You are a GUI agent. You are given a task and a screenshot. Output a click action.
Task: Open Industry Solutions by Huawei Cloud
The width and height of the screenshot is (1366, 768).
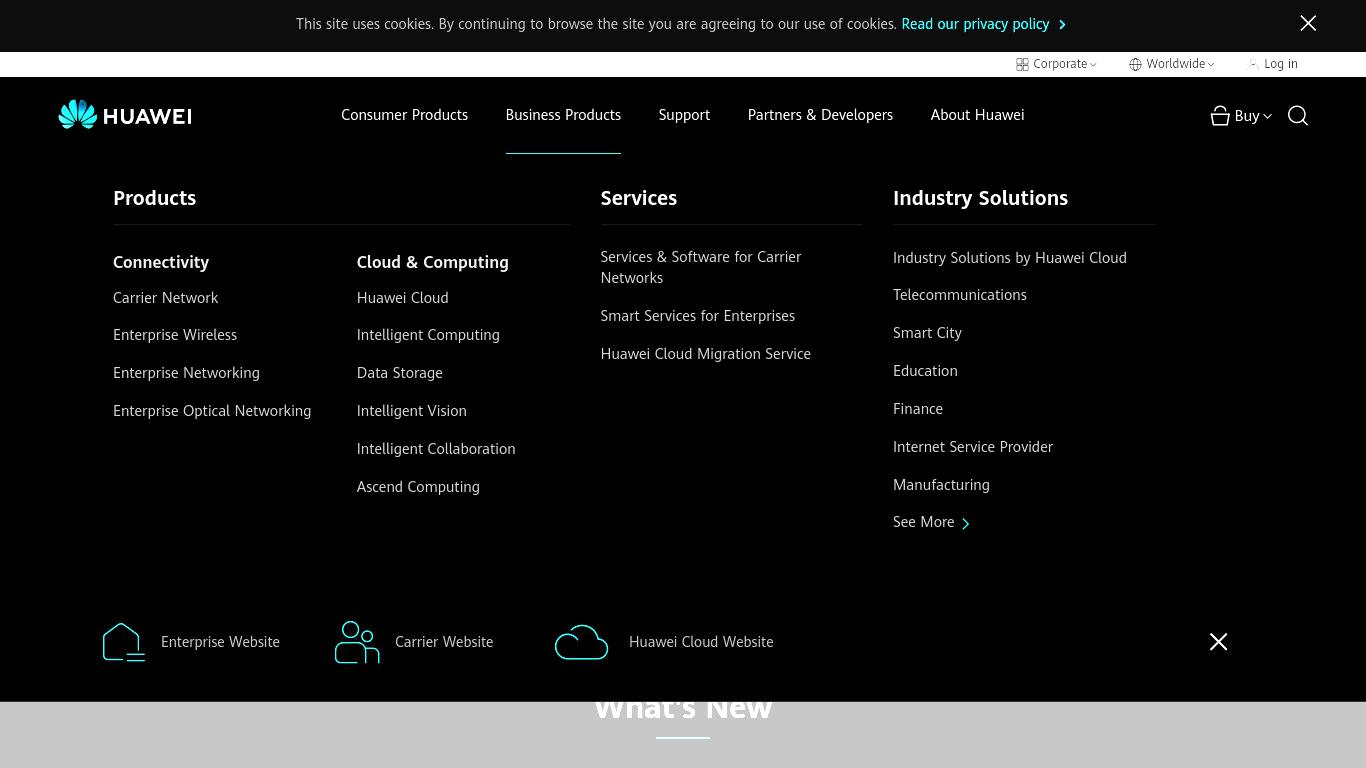tap(1009, 258)
